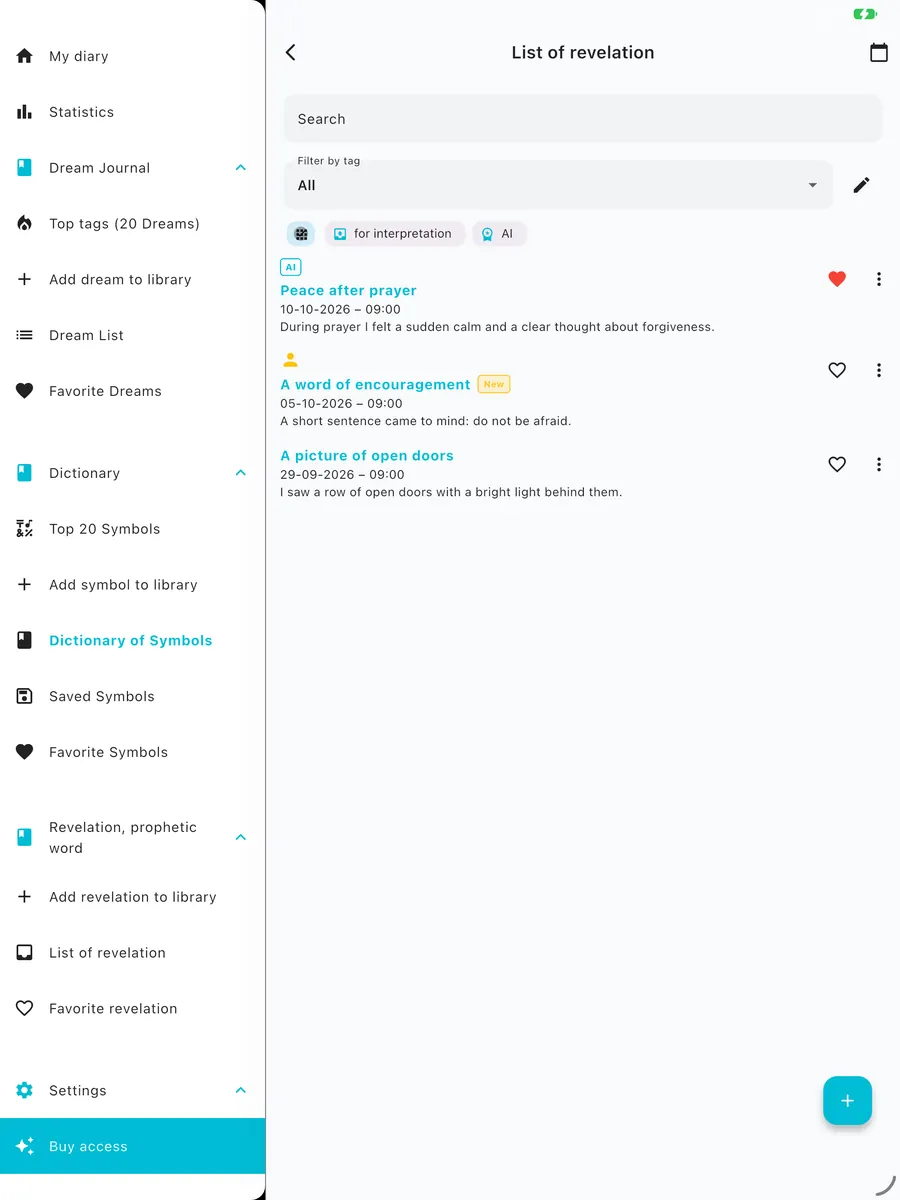Click the flame icon for Top tags

(25, 224)
